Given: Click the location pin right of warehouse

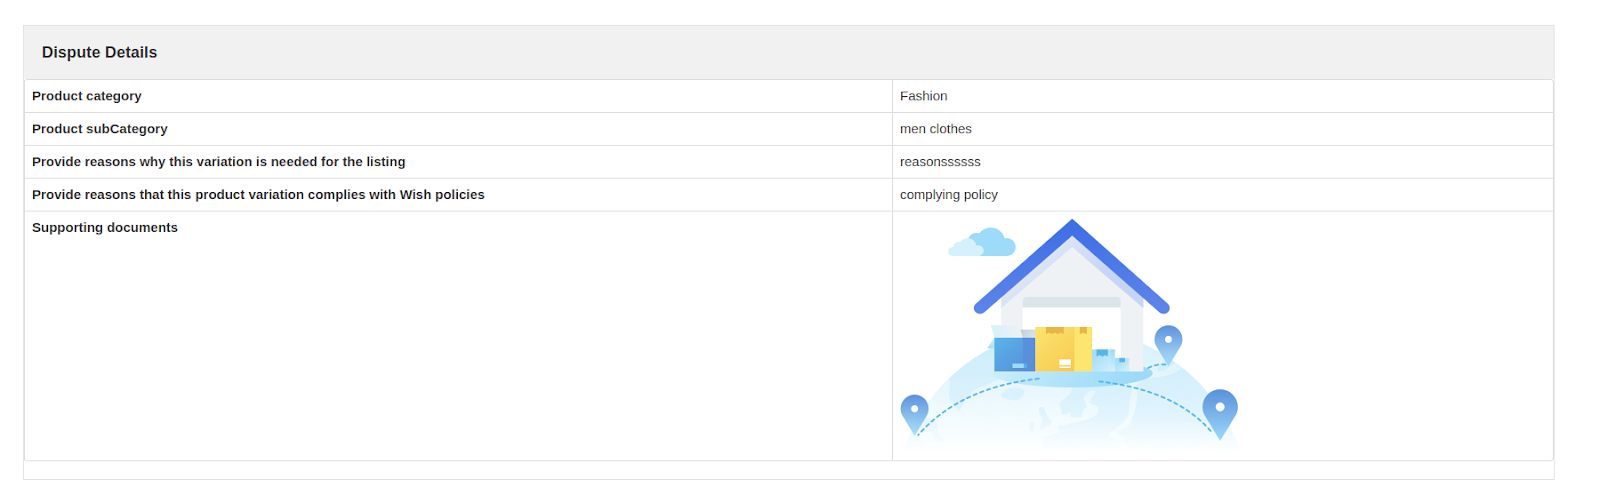Looking at the screenshot, I should tap(1168, 342).
